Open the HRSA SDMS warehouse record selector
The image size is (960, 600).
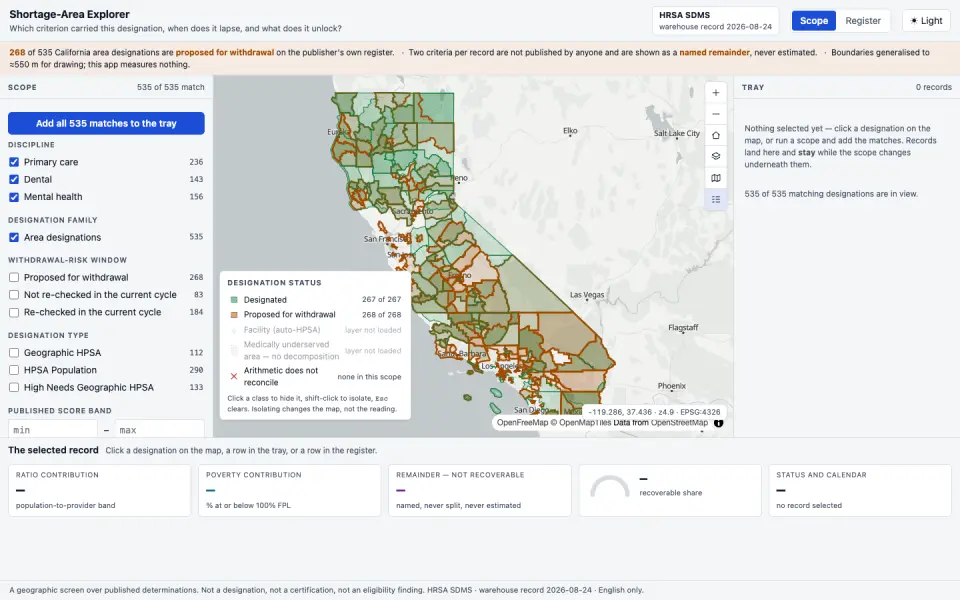coord(715,21)
